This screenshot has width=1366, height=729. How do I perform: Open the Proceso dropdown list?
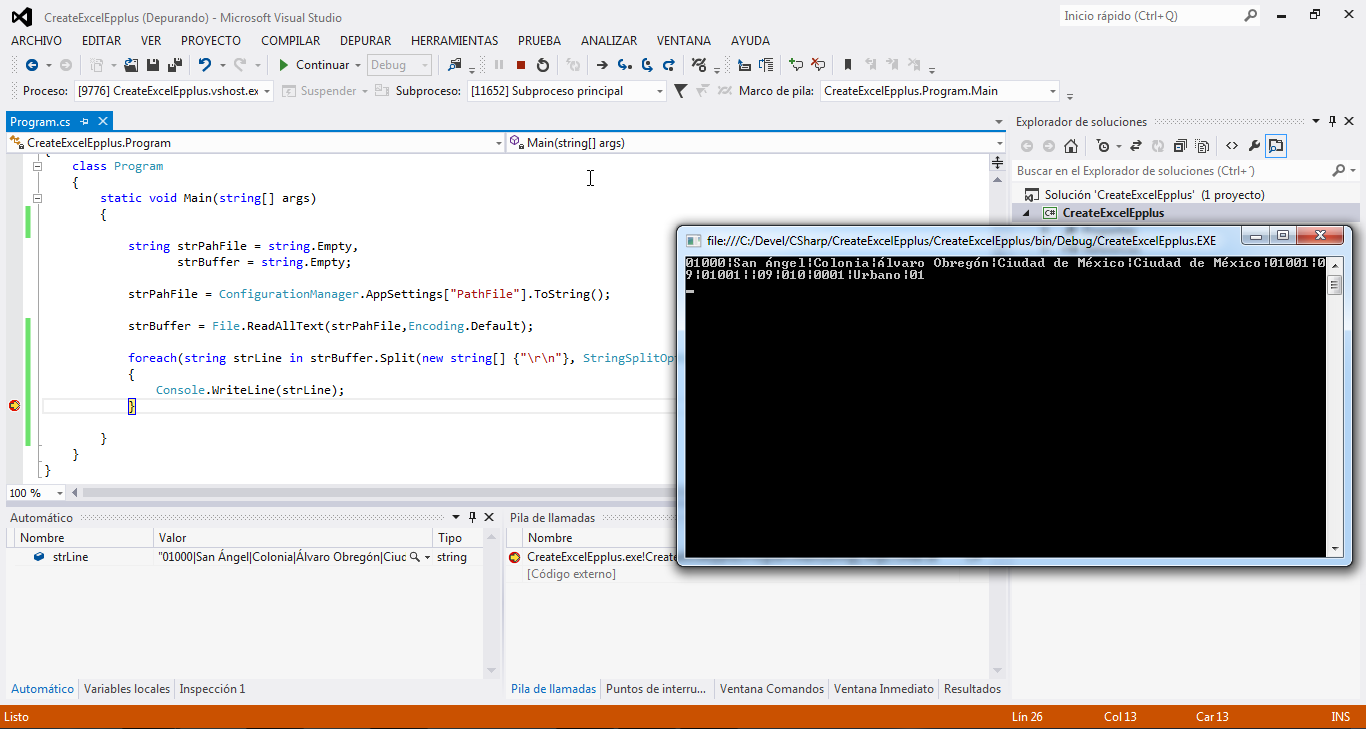[x=266, y=91]
